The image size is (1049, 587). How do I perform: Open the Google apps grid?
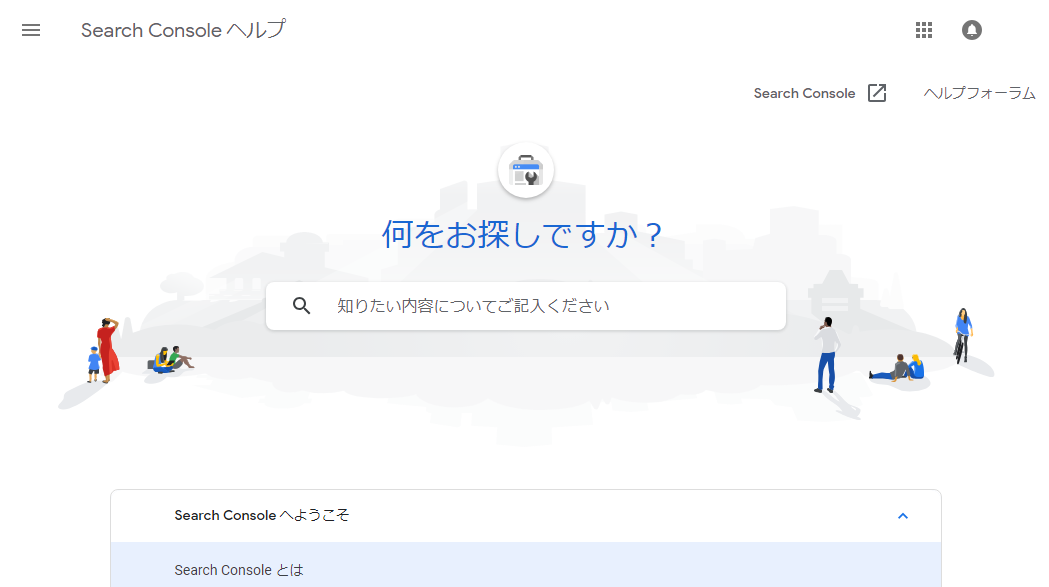point(924,30)
